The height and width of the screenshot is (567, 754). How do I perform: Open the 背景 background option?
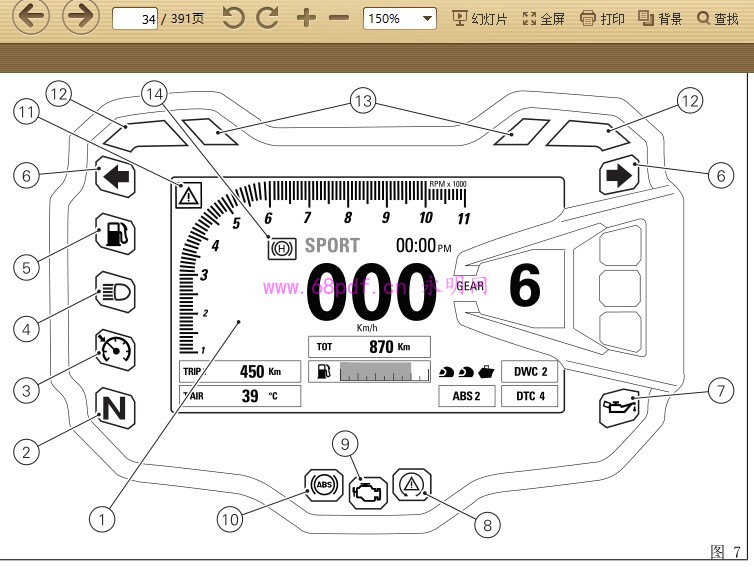(x=660, y=18)
